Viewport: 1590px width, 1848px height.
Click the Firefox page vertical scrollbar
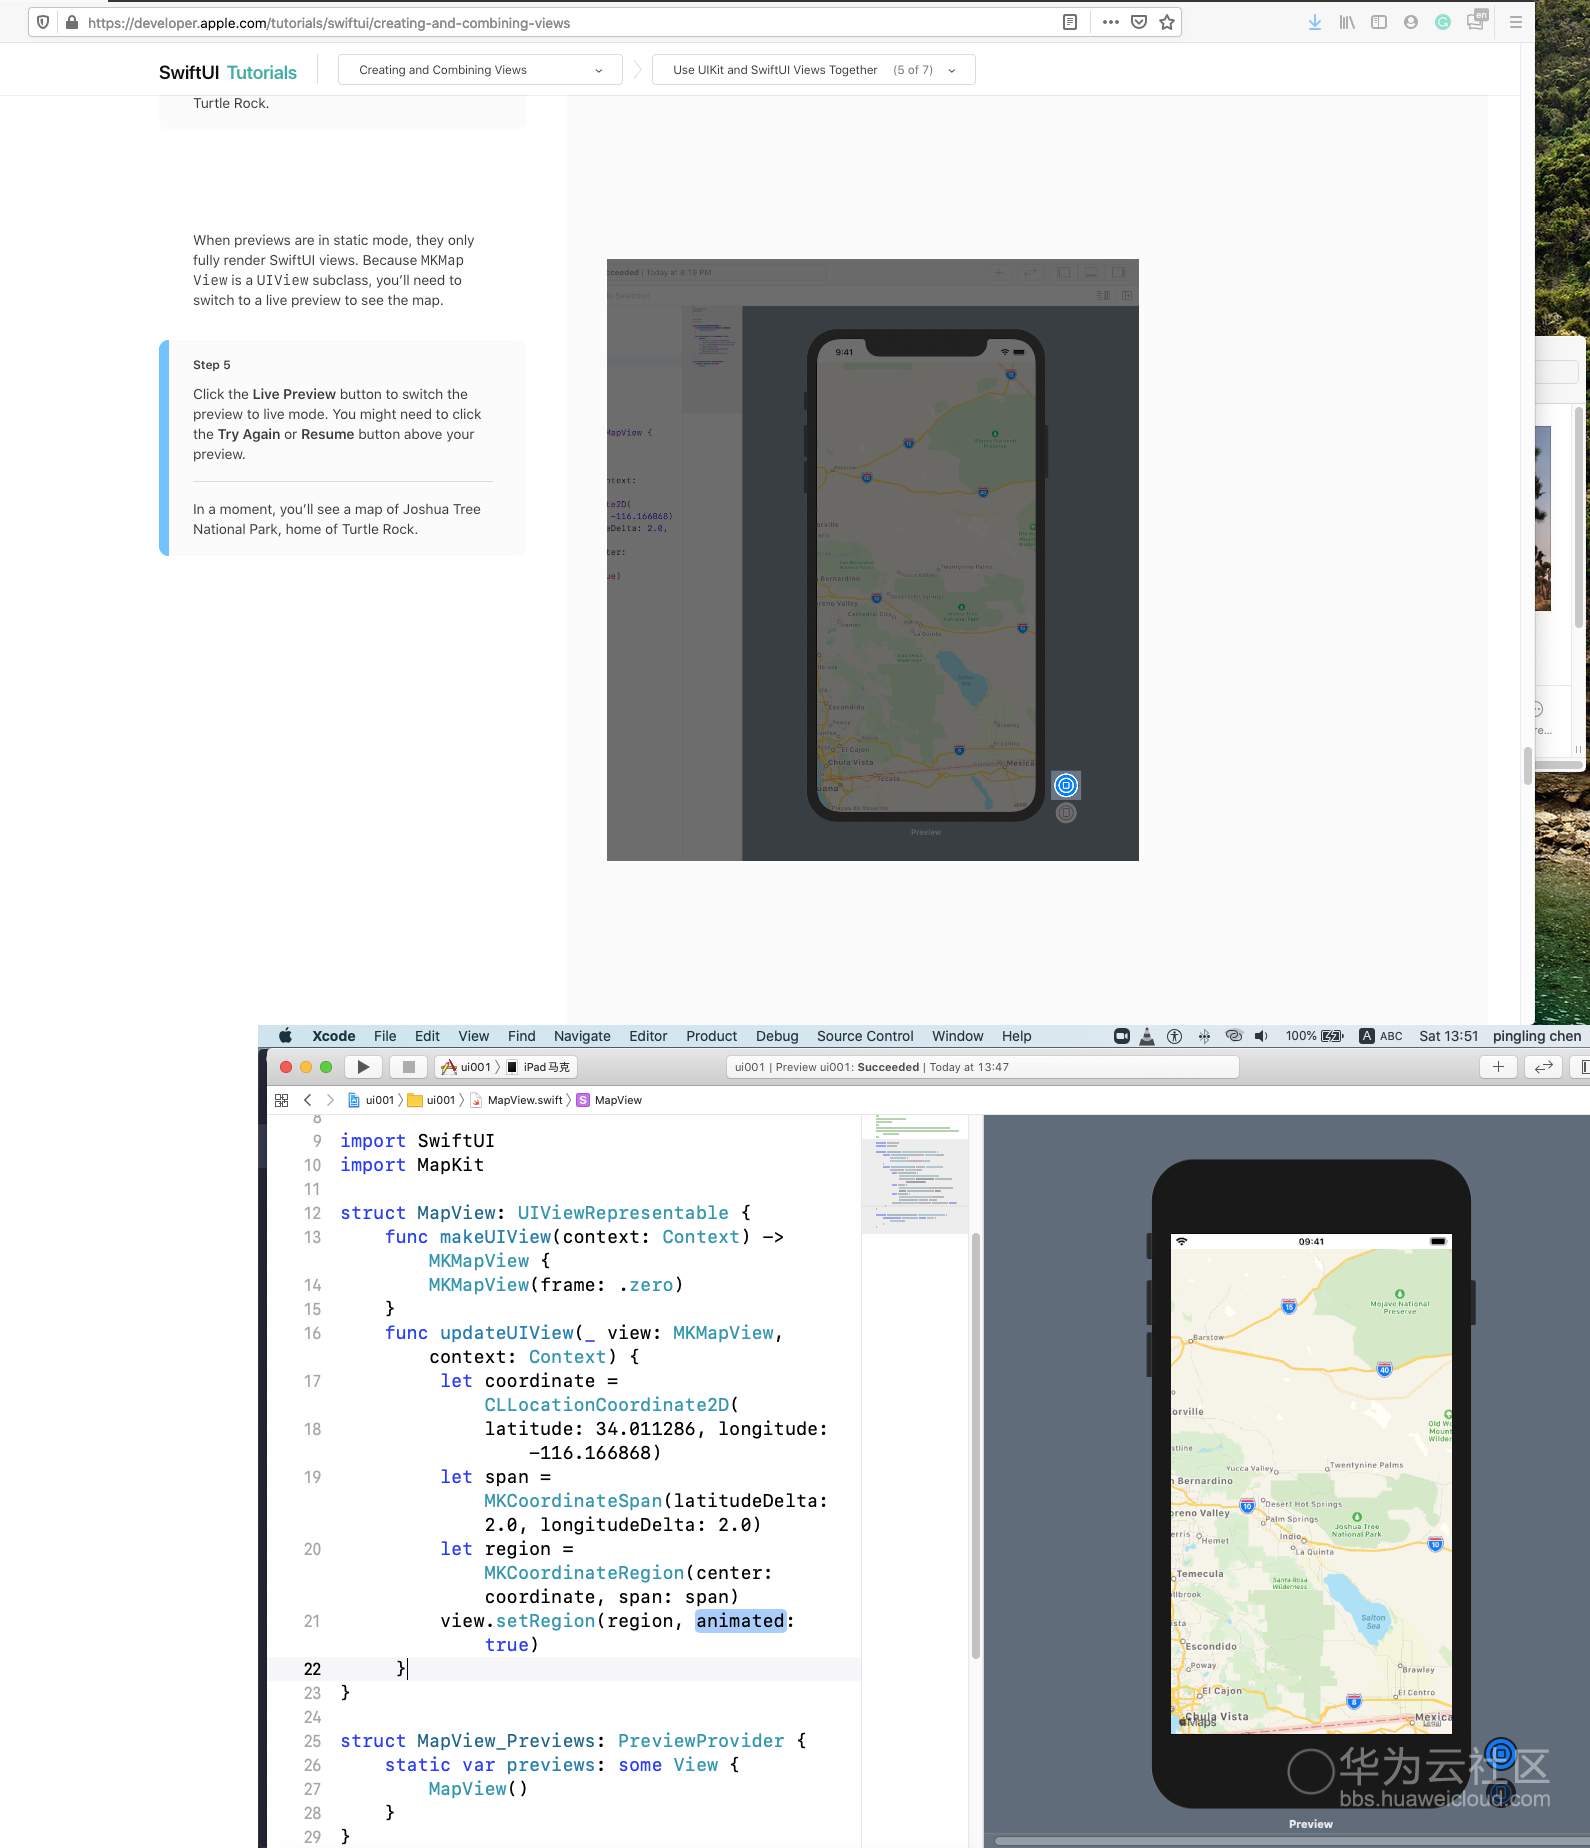[x=1528, y=765]
